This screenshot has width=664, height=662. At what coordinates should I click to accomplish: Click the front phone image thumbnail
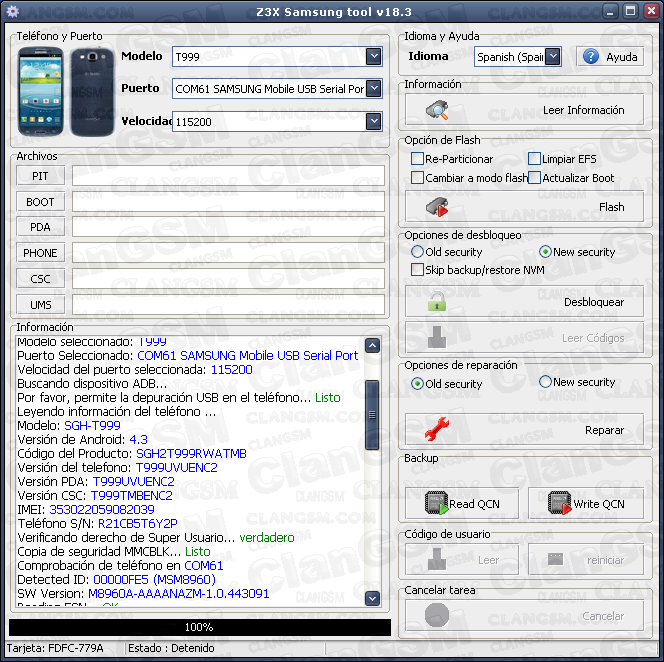click(x=41, y=91)
